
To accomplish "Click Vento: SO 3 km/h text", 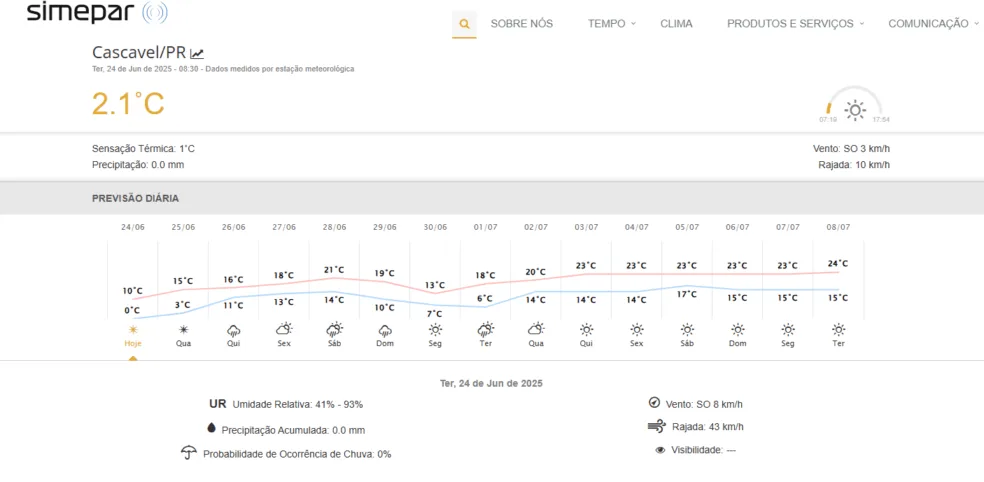I will coord(851,149).
